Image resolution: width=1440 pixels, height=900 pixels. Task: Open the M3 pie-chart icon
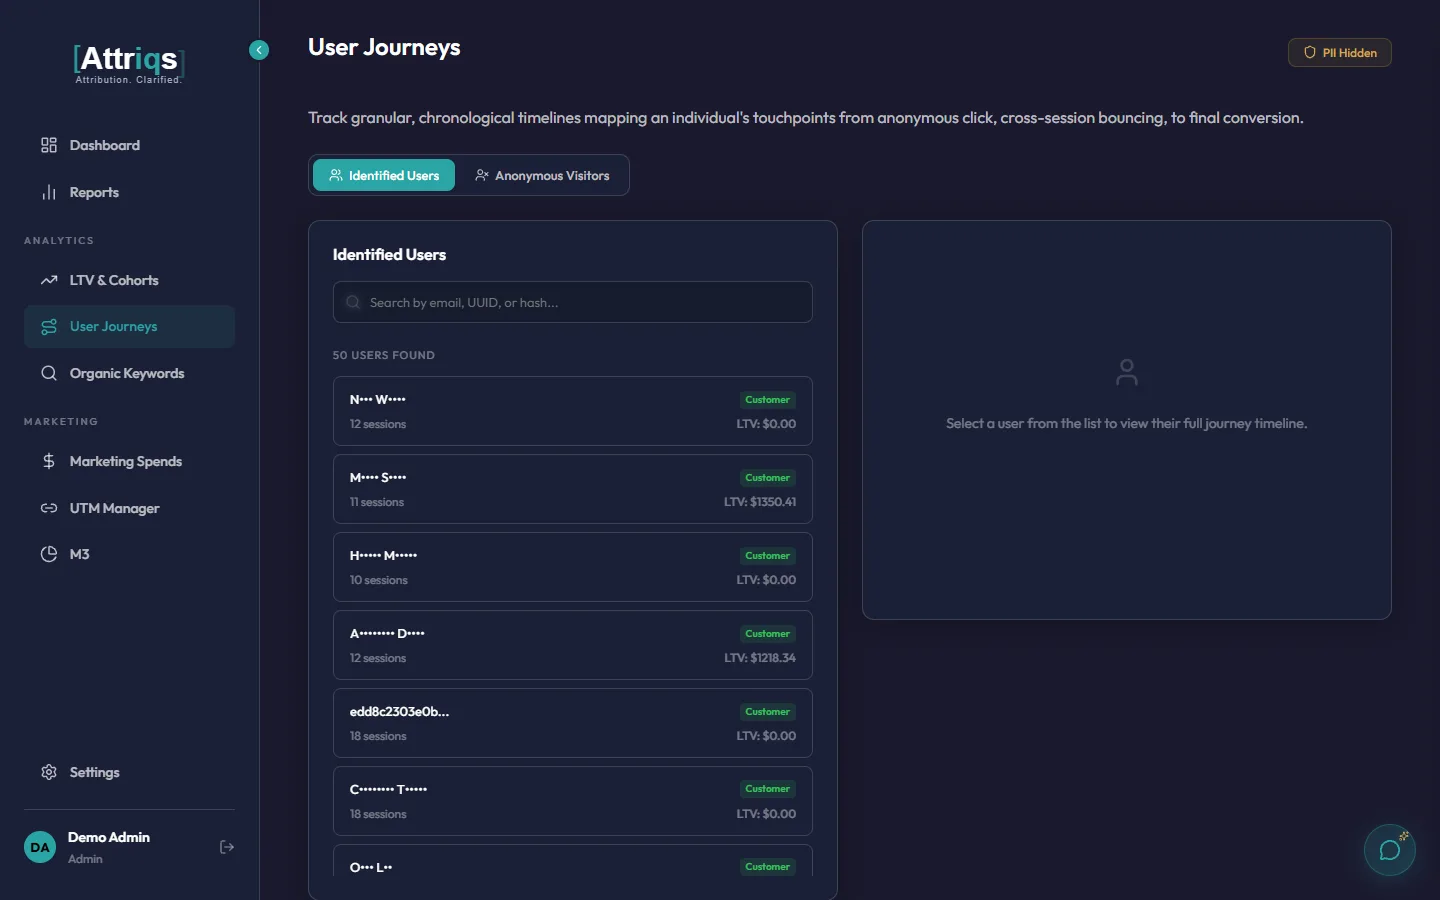(48, 554)
